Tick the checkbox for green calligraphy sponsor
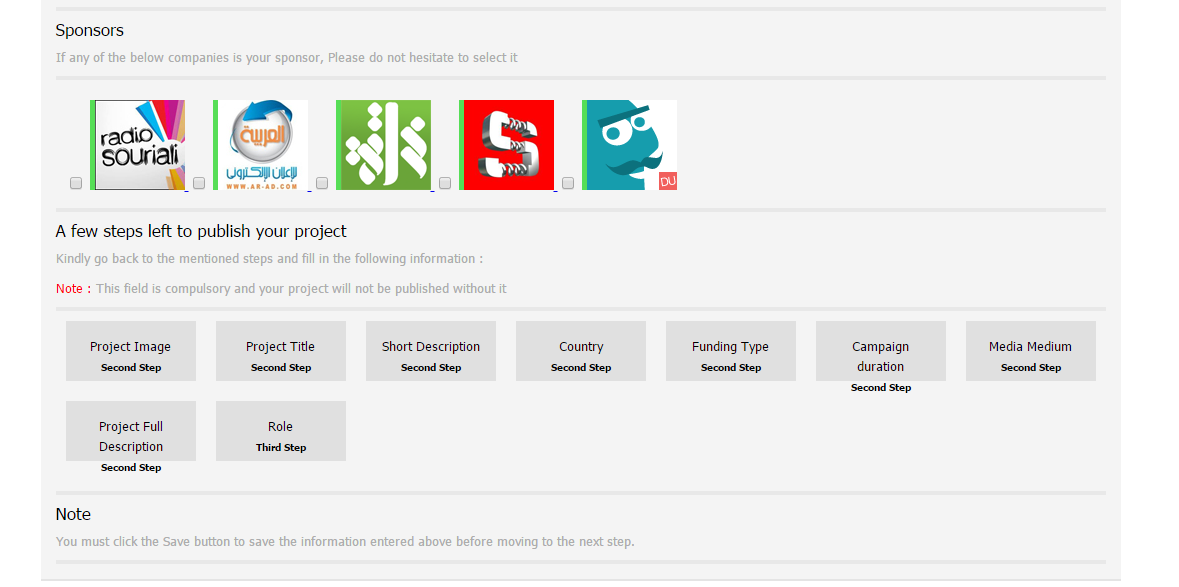Viewport: 1179px width, 587px height. point(322,183)
